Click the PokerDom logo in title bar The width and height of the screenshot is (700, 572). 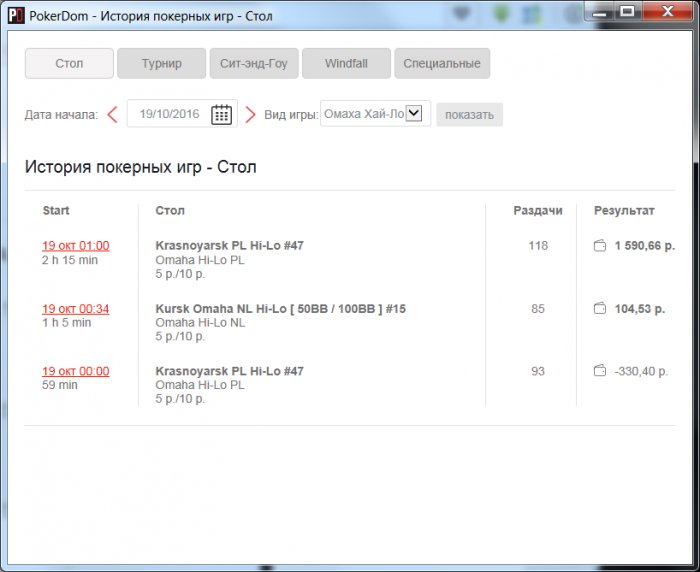click(x=16, y=15)
